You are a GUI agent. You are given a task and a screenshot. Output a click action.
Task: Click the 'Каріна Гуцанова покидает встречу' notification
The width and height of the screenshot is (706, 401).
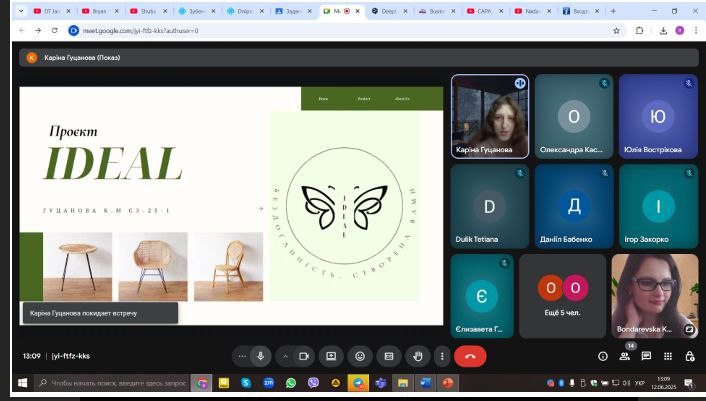pos(100,313)
